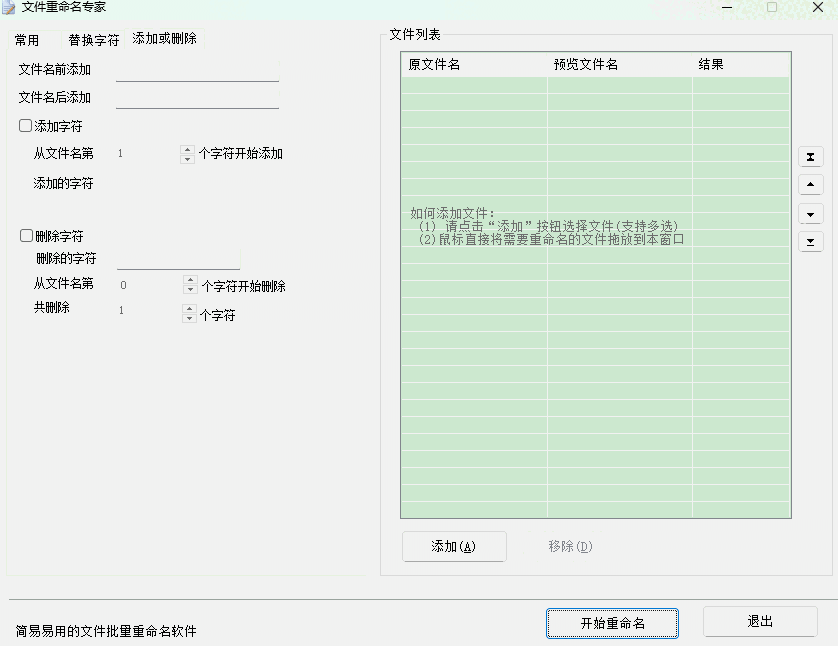Screen dimensions: 838x646
Task: Switch to the 常用 tab
Action: (x=28, y=40)
